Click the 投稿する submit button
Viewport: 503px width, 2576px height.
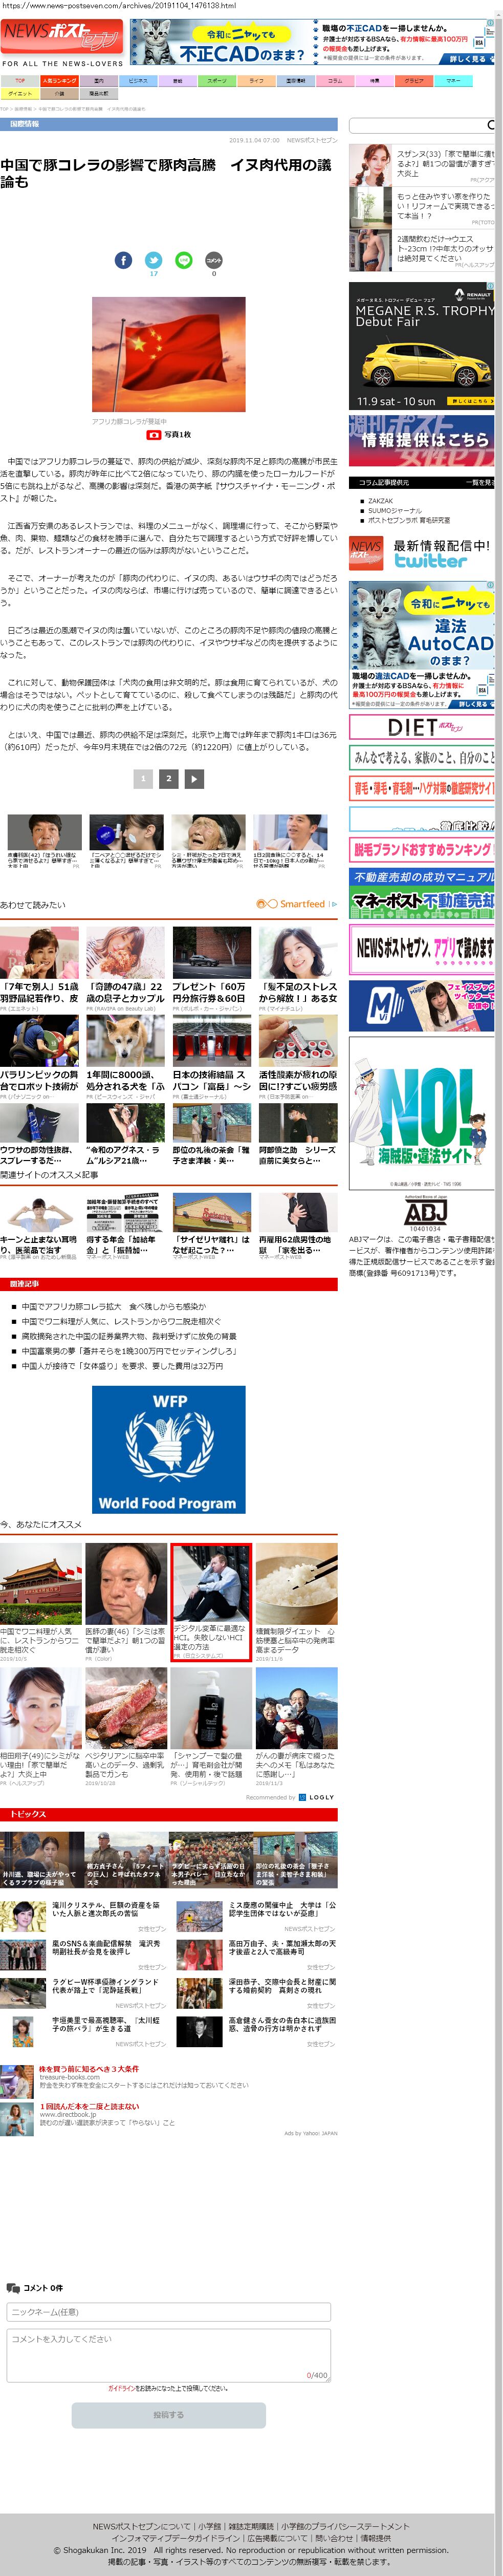[x=168, y=2414]
